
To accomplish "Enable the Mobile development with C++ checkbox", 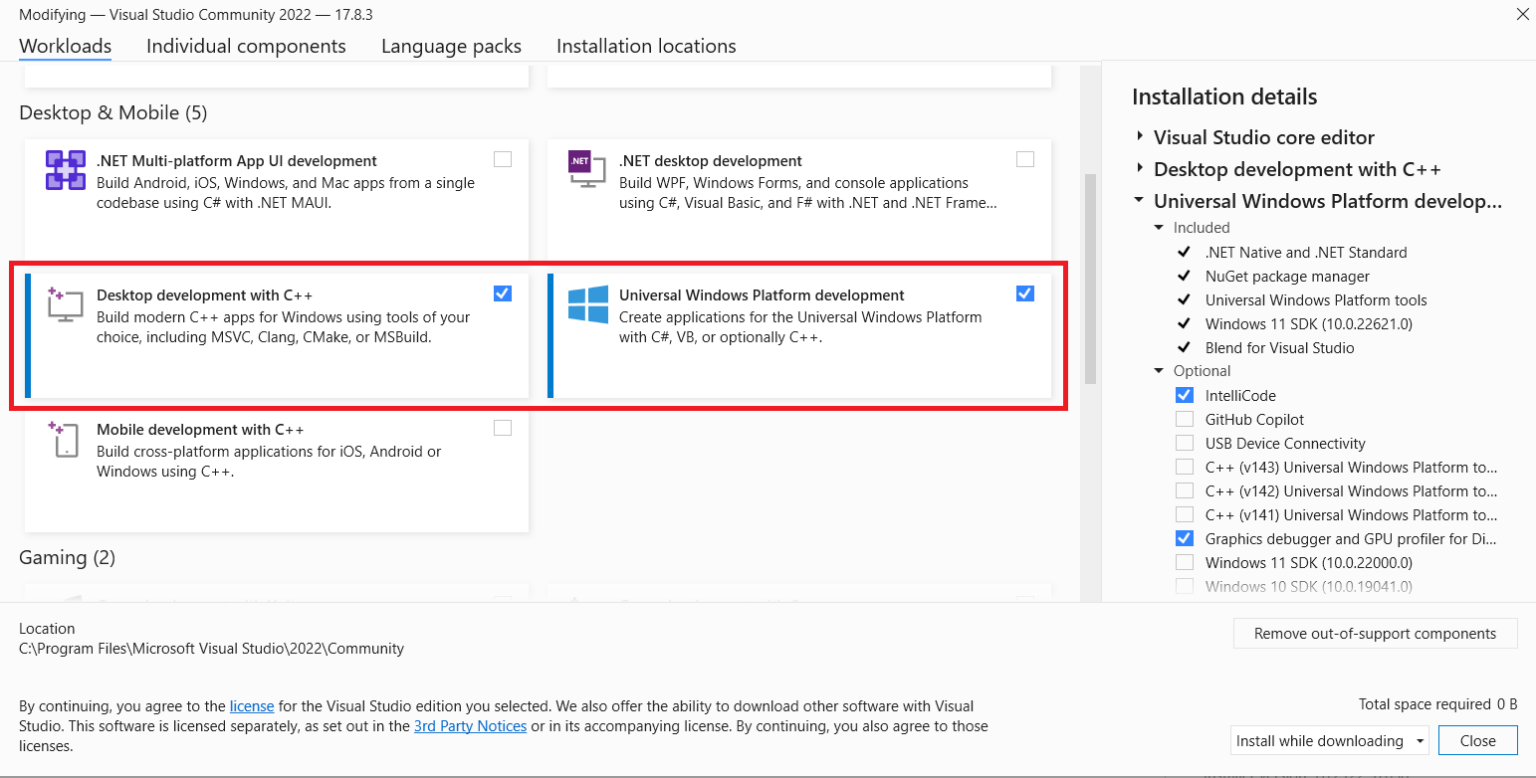I will 503,428.
